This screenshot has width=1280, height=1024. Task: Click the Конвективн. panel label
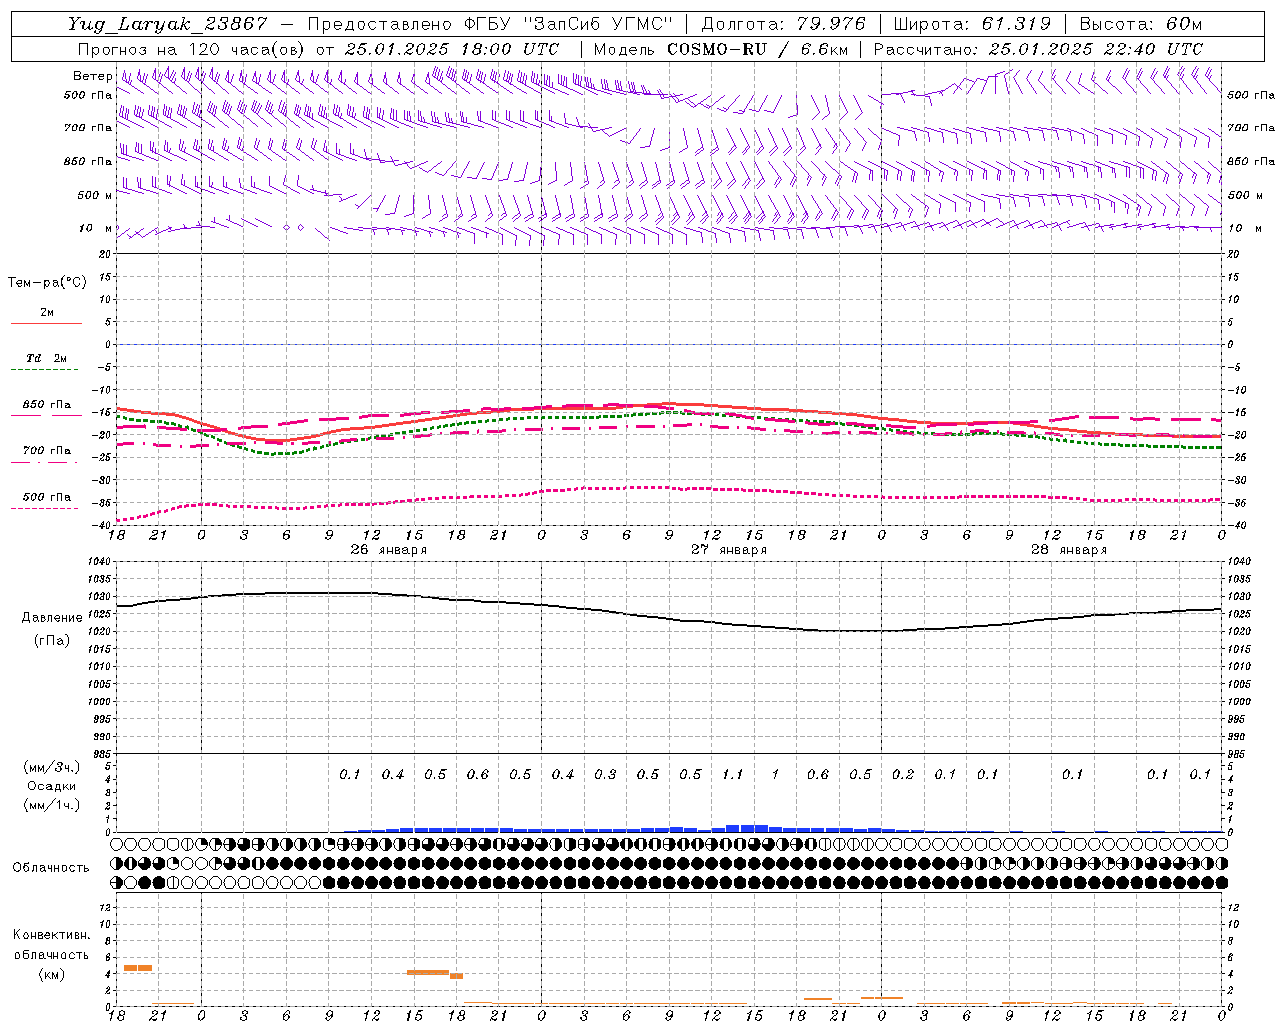(51, 935)
